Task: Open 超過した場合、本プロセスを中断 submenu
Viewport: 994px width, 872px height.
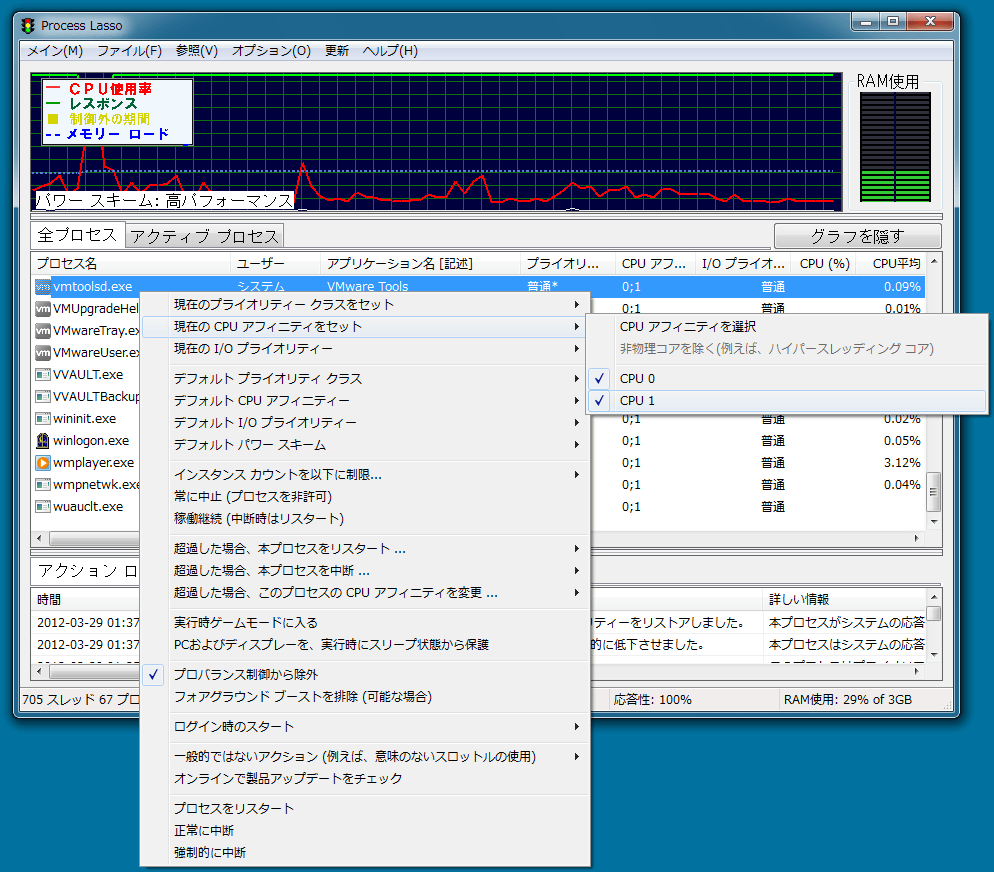Action: 366,570
